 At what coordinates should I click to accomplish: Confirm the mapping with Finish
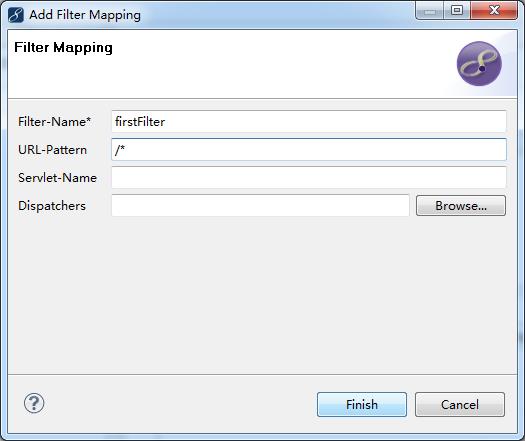[x=362, y=405]
